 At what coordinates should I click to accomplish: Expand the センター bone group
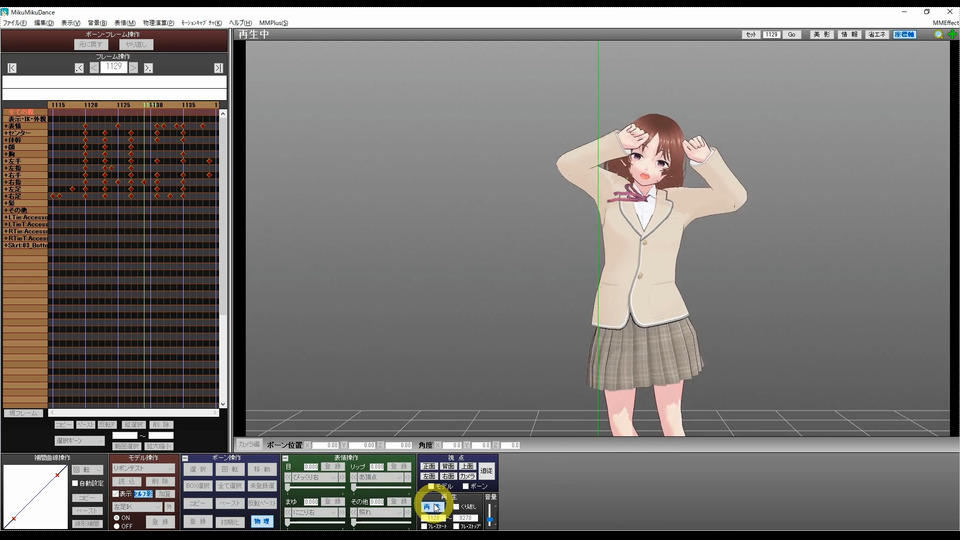pyautogui.click(x=6, y=133)
